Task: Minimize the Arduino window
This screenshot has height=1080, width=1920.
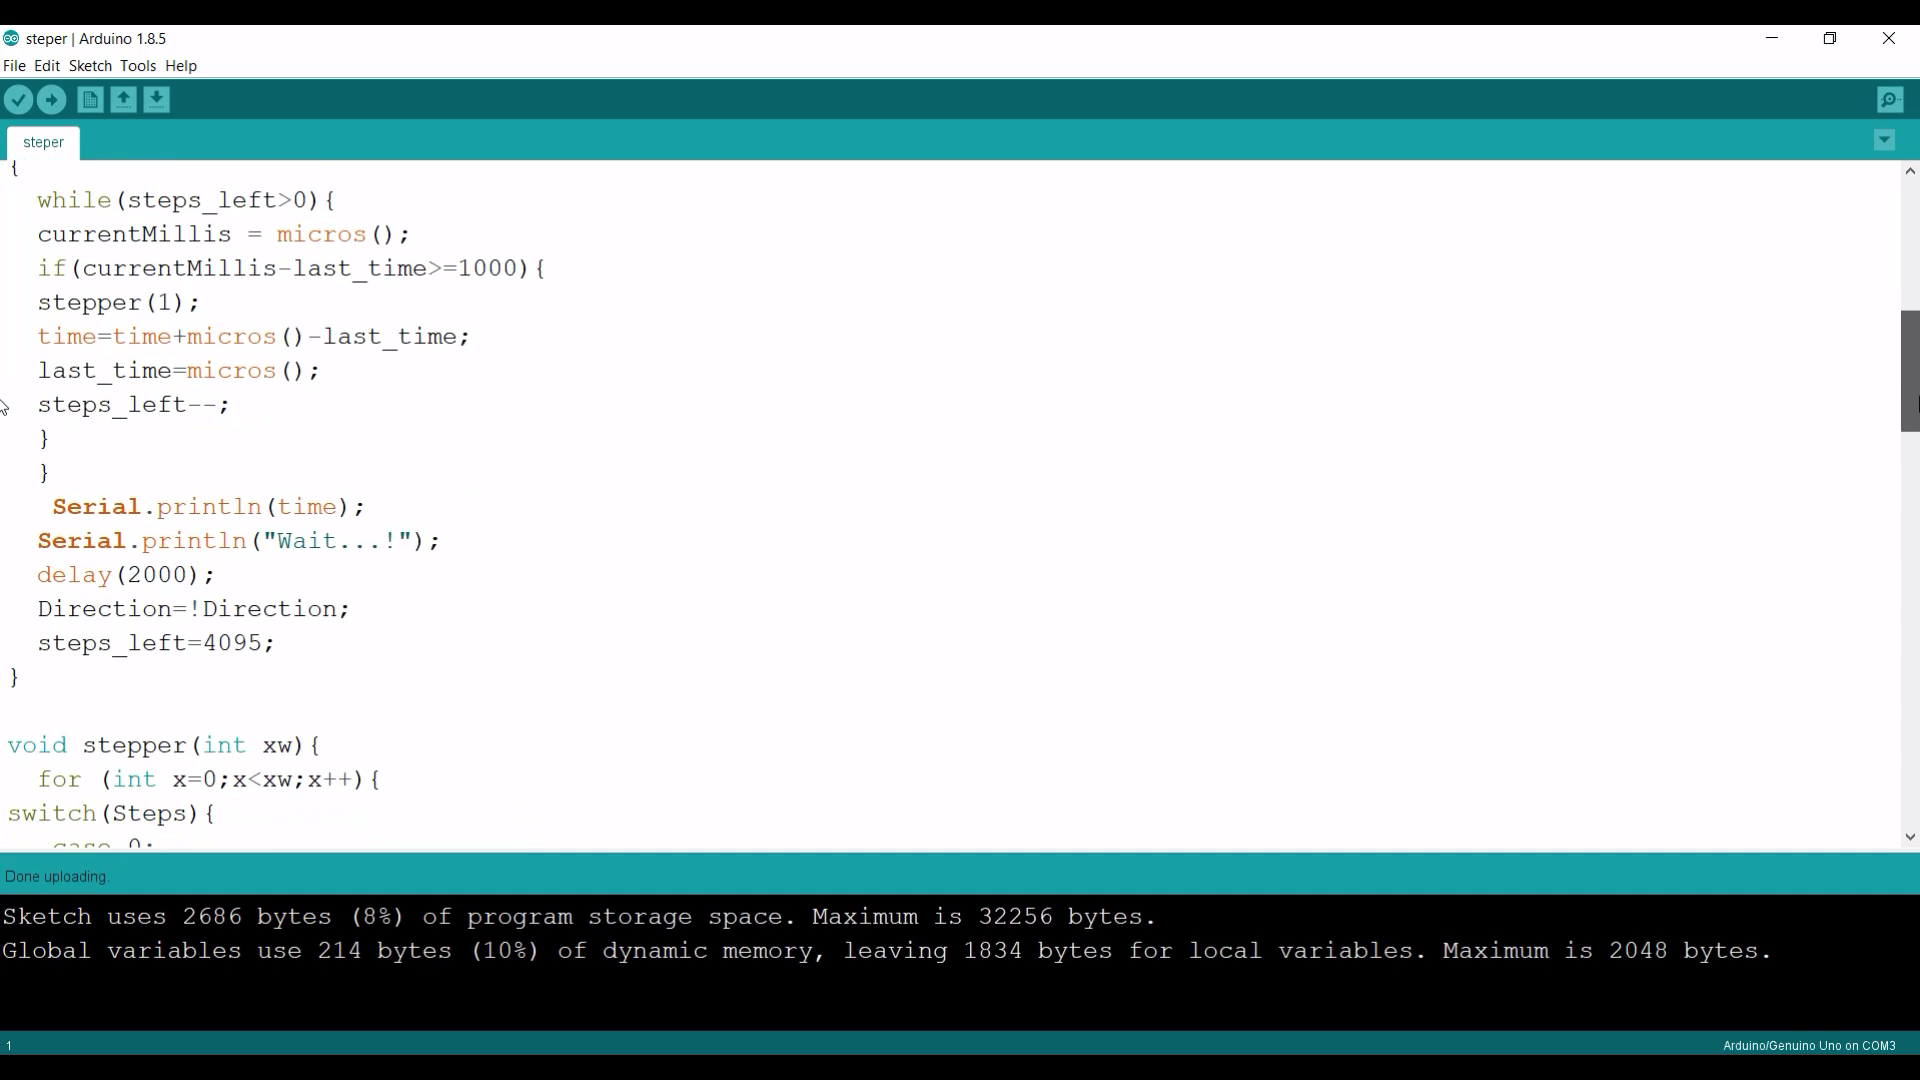Action: tap(1772, 38)
